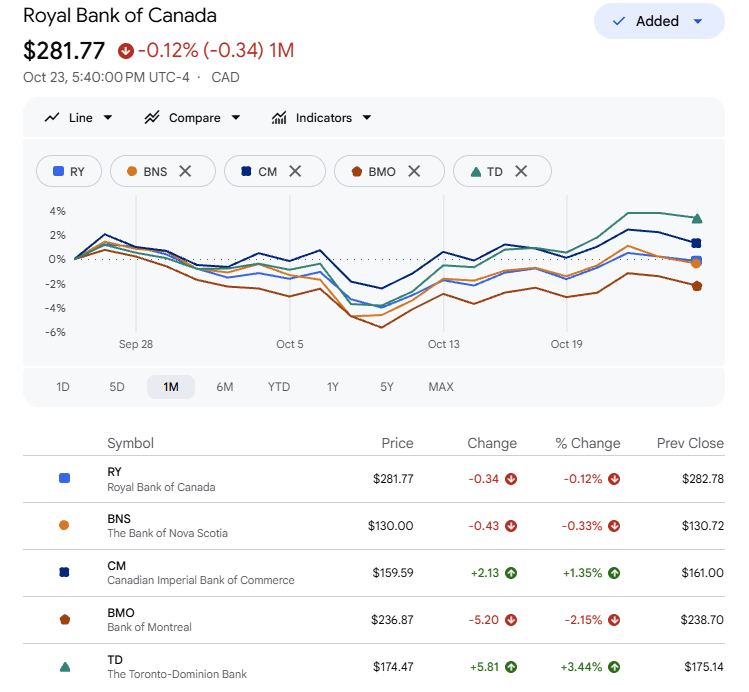This screenshot has width=749, height=692.
Task: Click the $130.00 price for BNS
Action: 390,526
